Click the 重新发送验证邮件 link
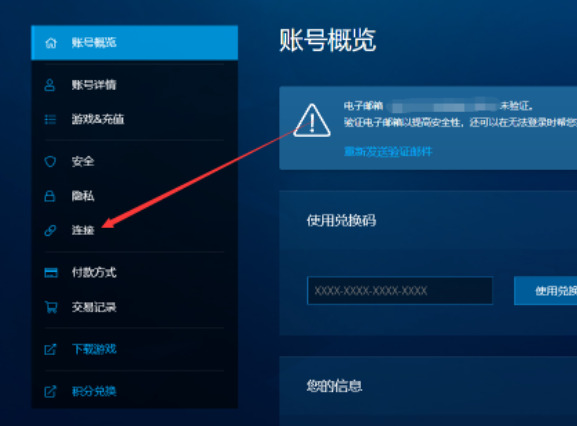 (x=388, y=152)
